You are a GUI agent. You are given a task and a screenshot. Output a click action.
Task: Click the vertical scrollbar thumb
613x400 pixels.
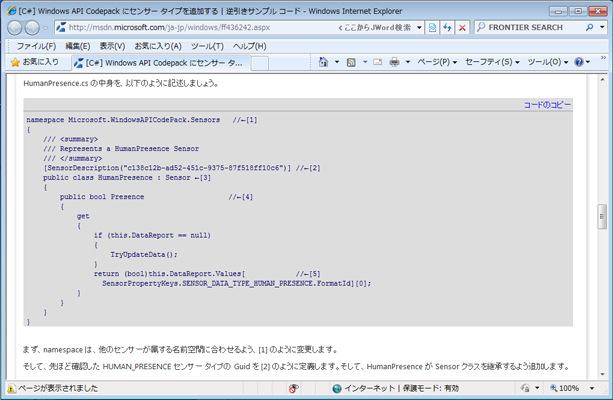tap(602, 216)
